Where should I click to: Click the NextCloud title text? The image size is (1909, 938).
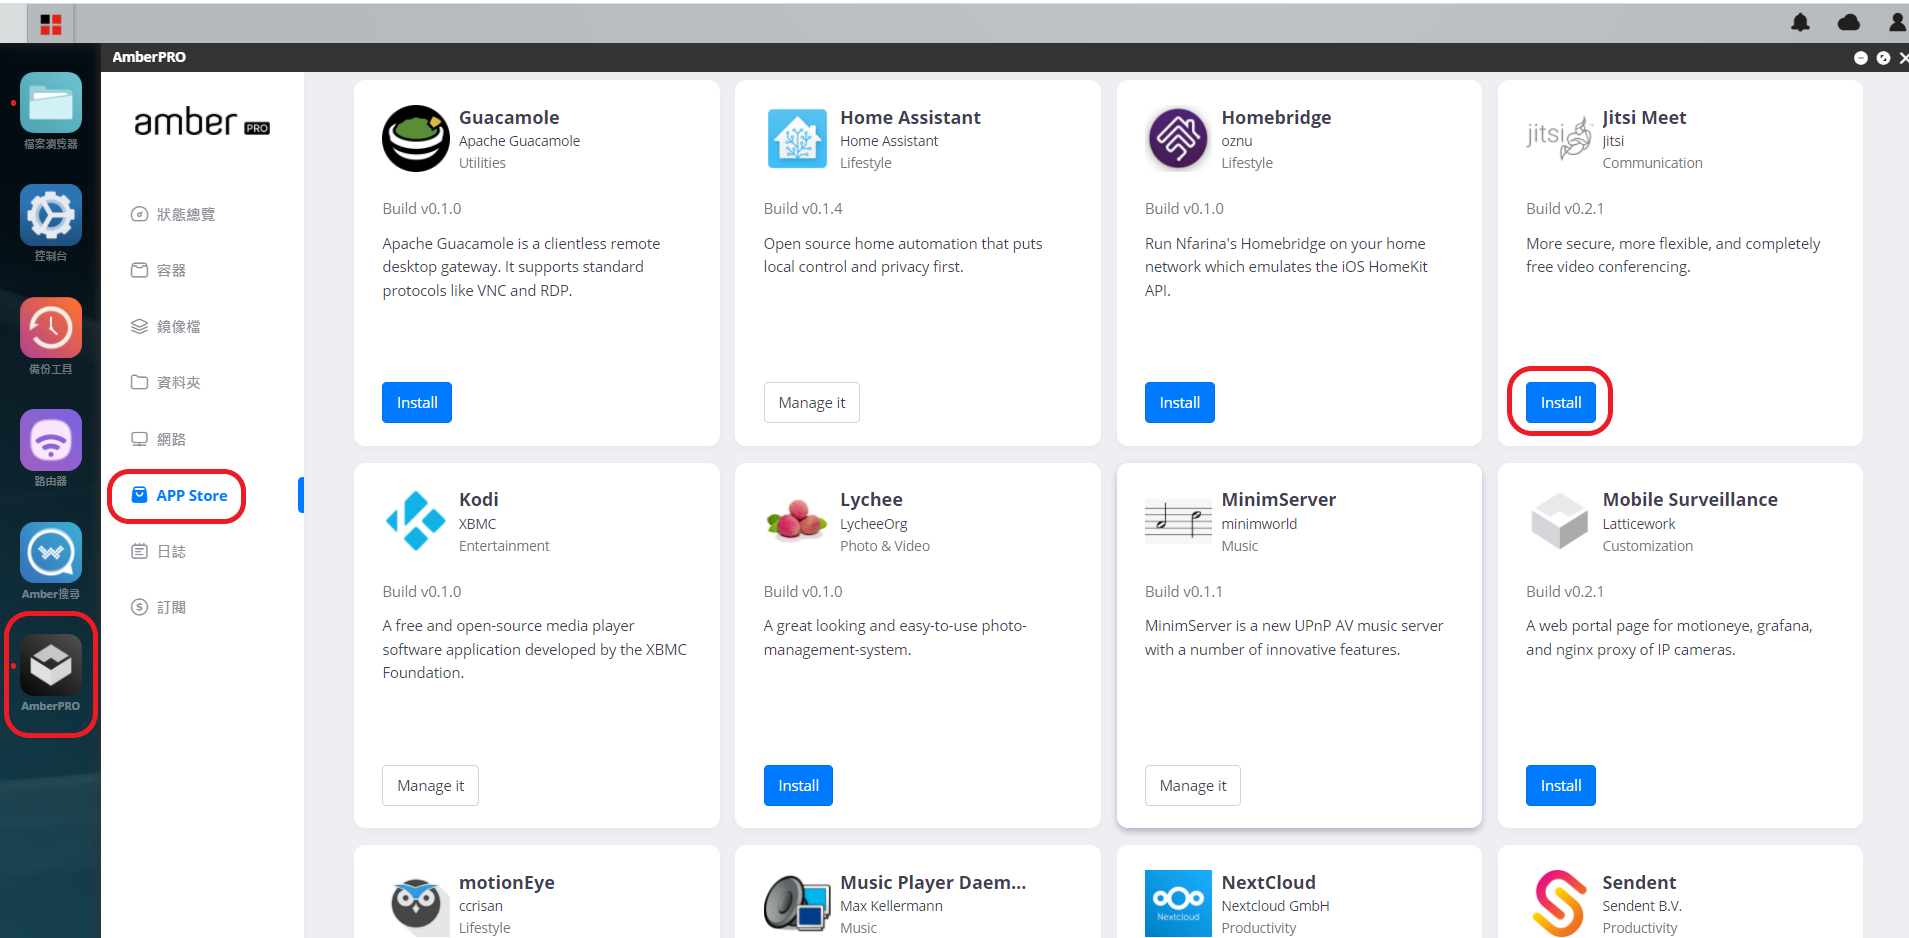click(1268, 882)
